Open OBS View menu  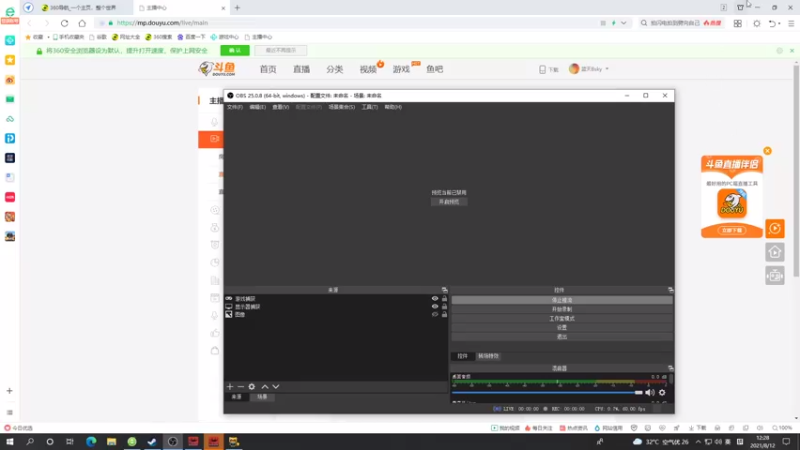pyautogui.click(x=280, y=107)
